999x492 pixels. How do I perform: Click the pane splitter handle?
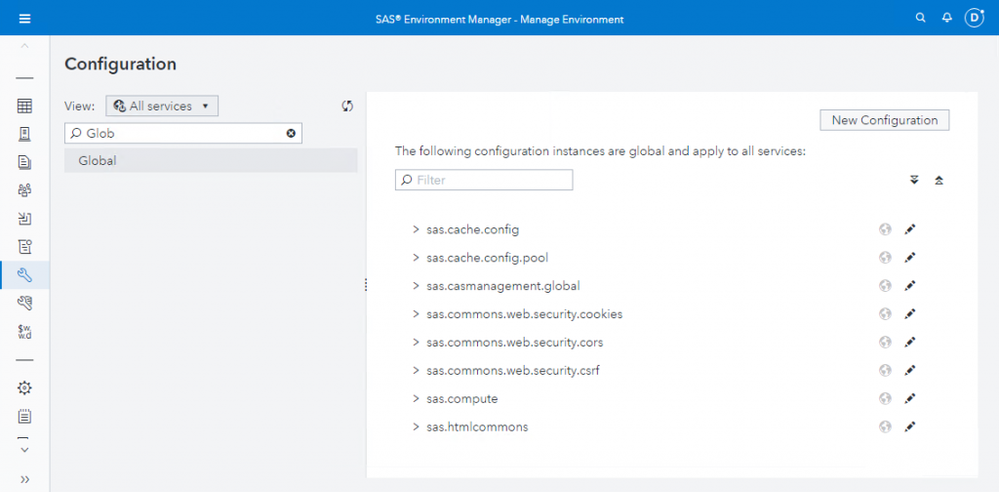pyautogui.click(x=365, y=285)
